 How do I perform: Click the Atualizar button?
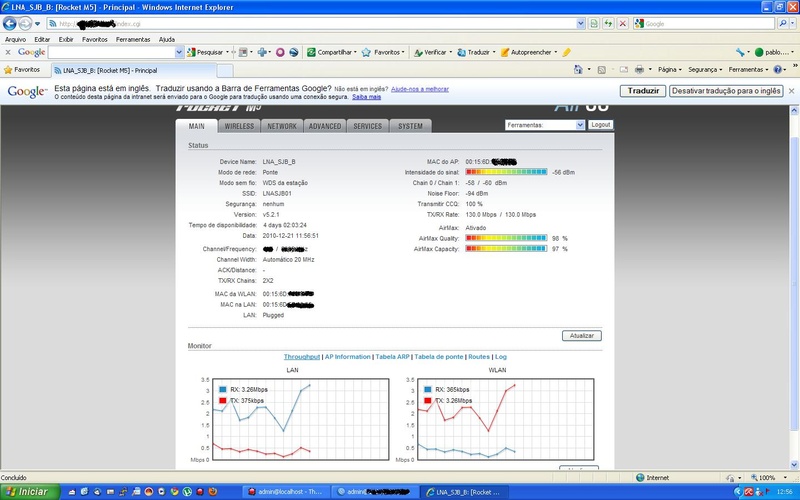[582, 336]
